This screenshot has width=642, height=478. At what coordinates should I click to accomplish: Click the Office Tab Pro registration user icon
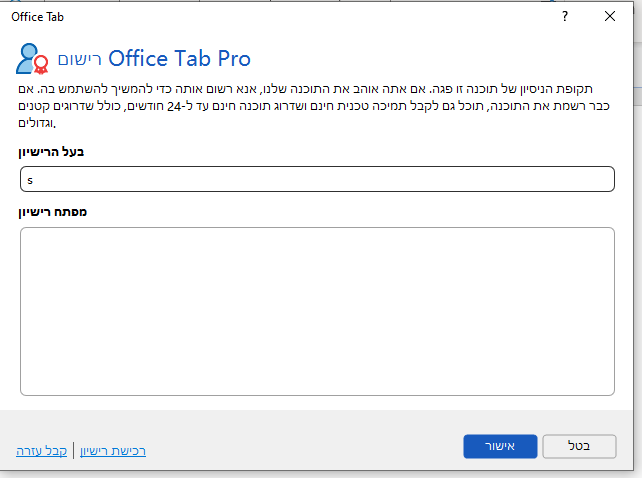click(x=32, y=59)
